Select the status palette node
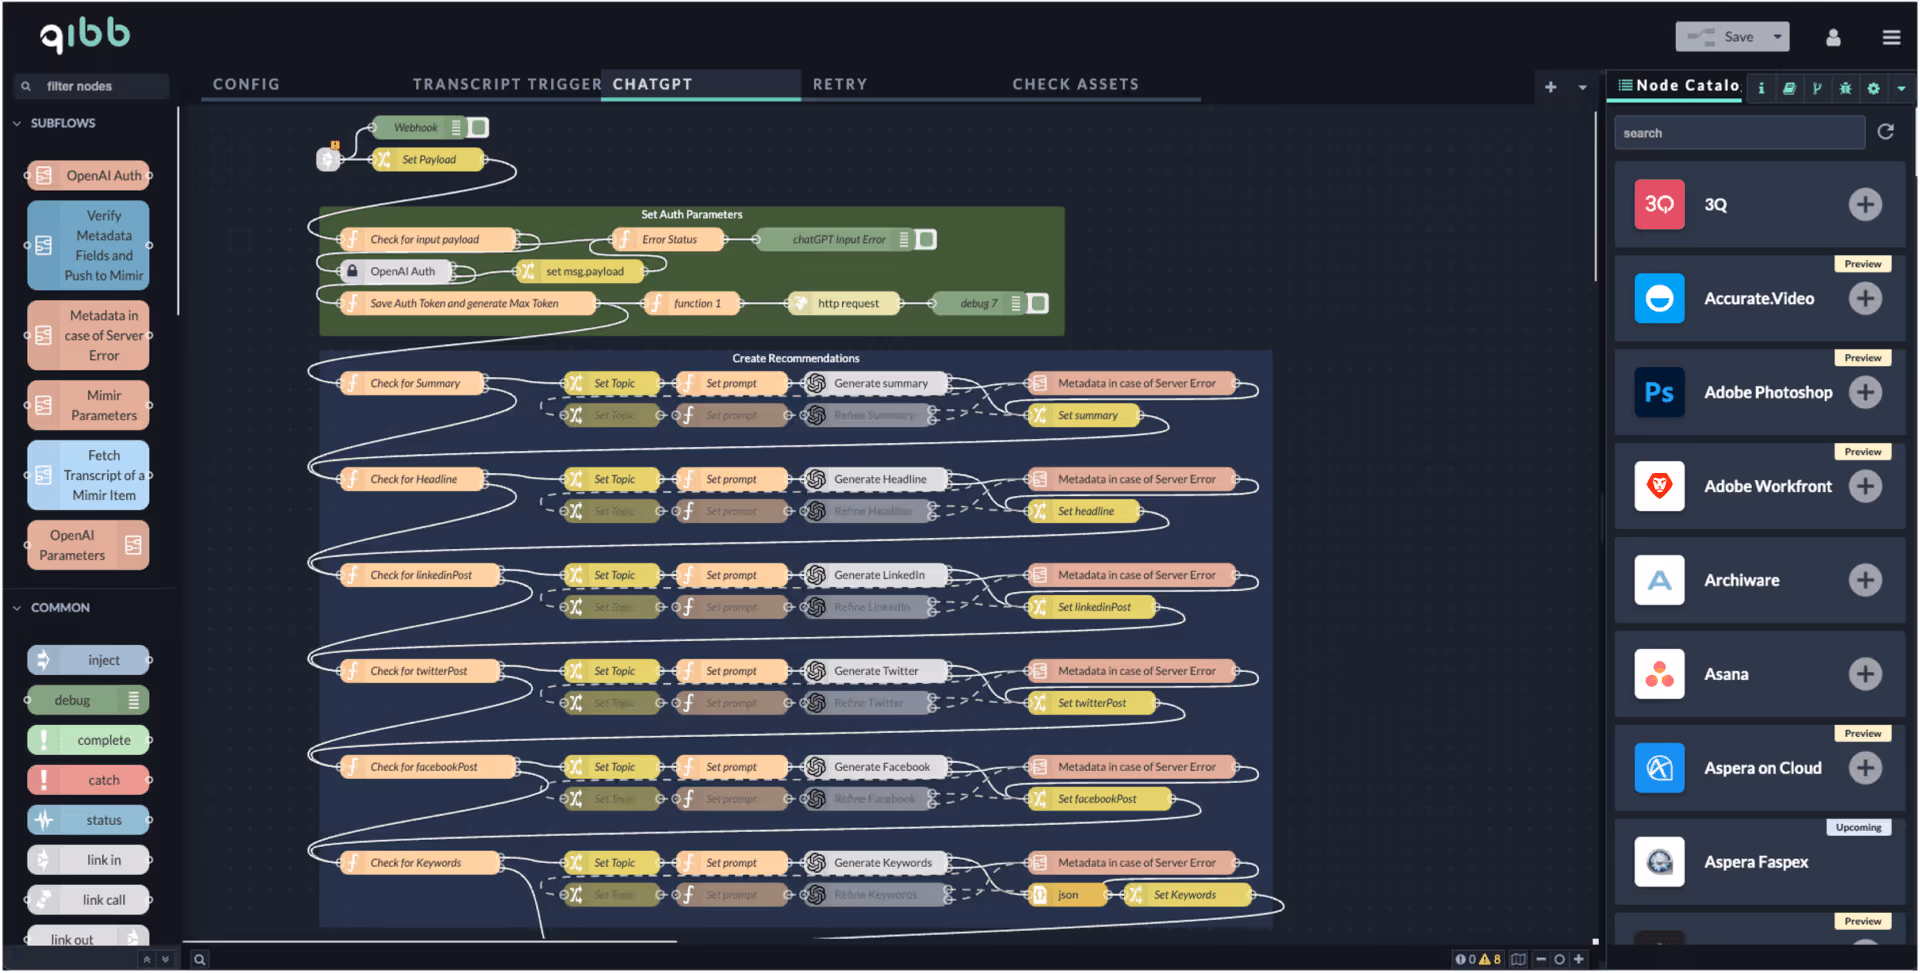The height and width of the screenshot is (973, 1920). click(89, 821)
